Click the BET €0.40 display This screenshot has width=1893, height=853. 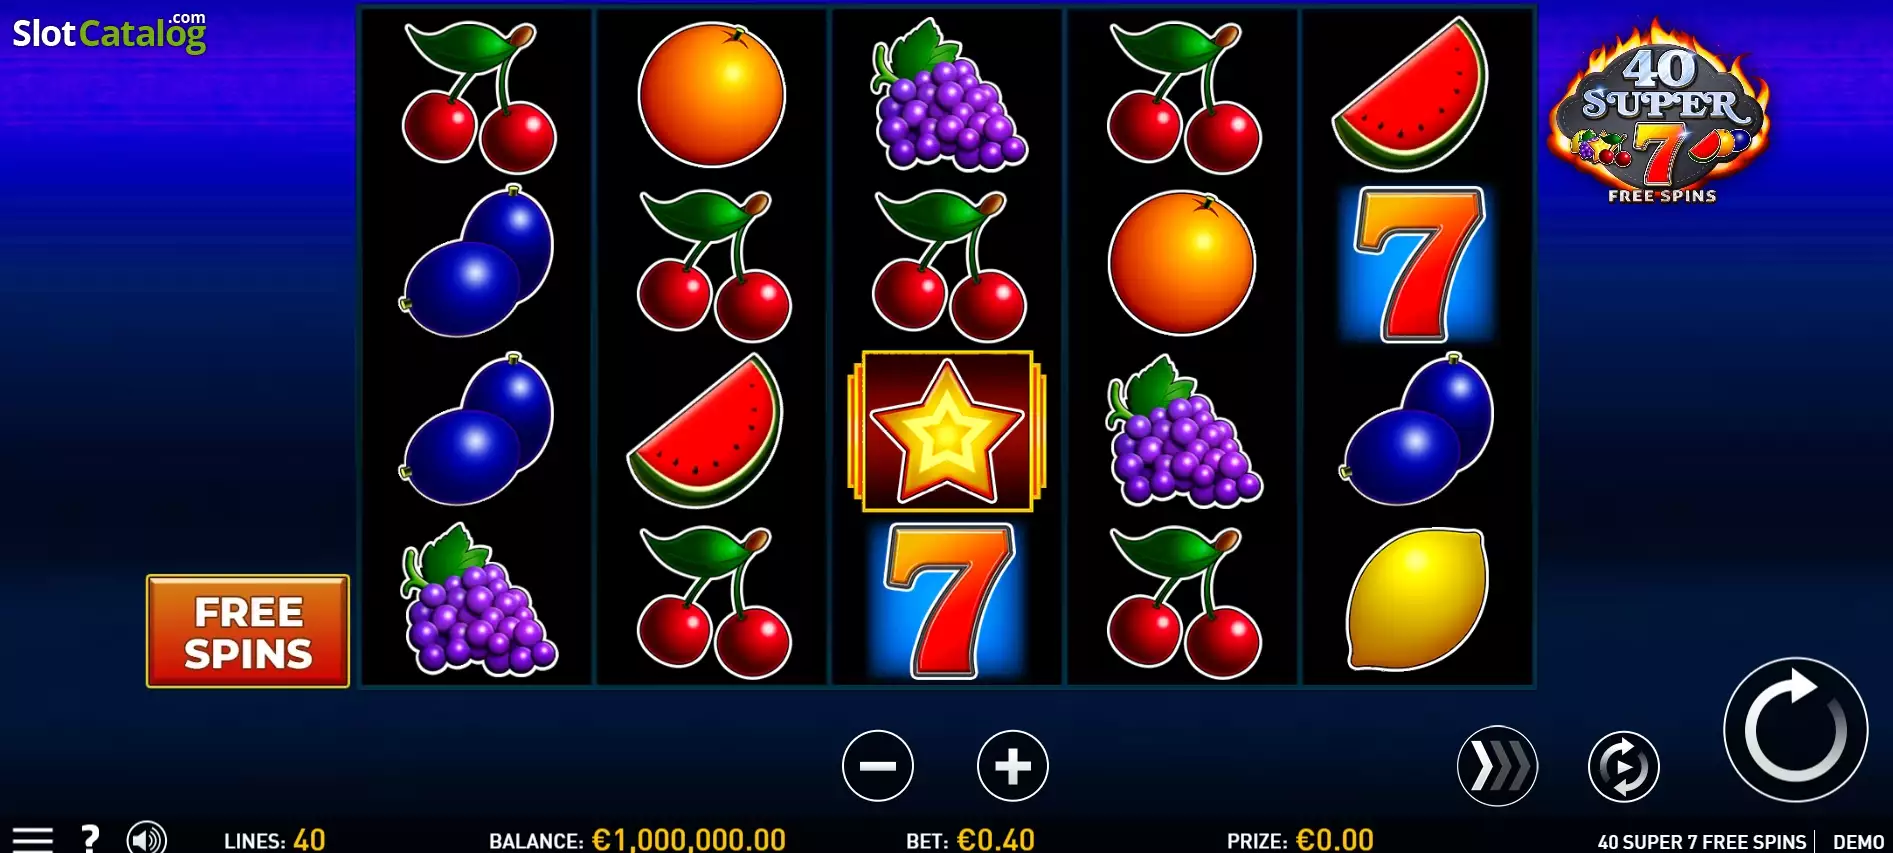pyautogui.click(x=970, y=840)
